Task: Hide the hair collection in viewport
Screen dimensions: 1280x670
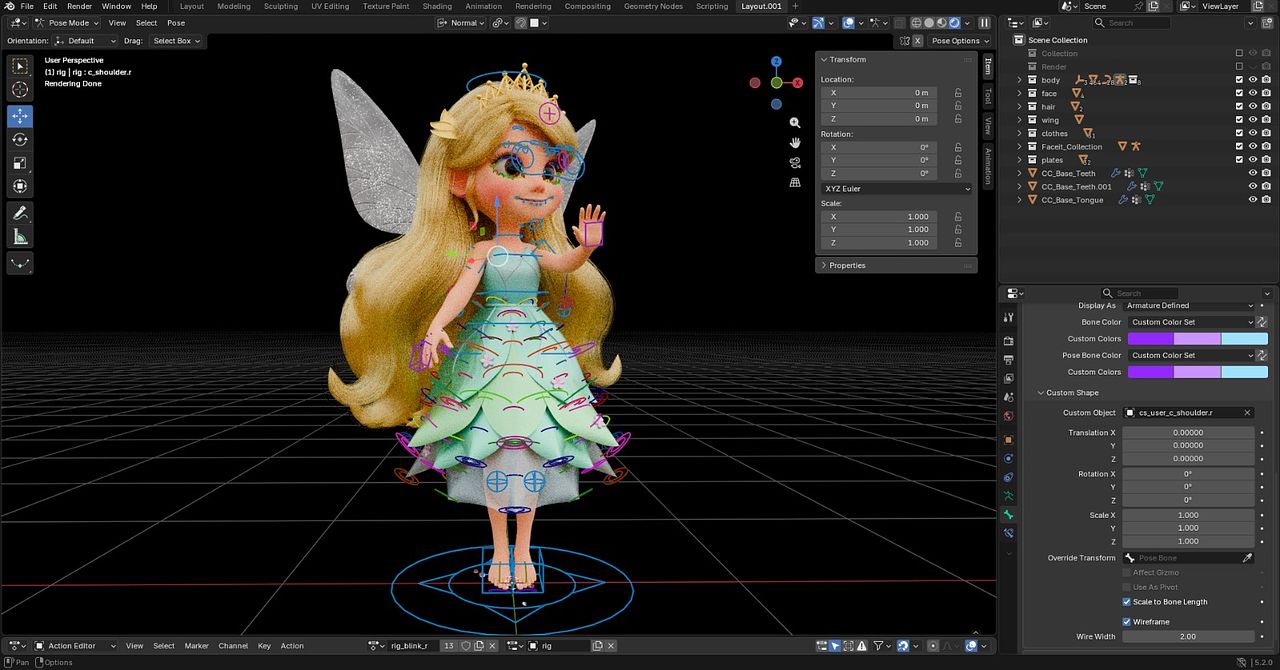Action: tap(1253, 107)
